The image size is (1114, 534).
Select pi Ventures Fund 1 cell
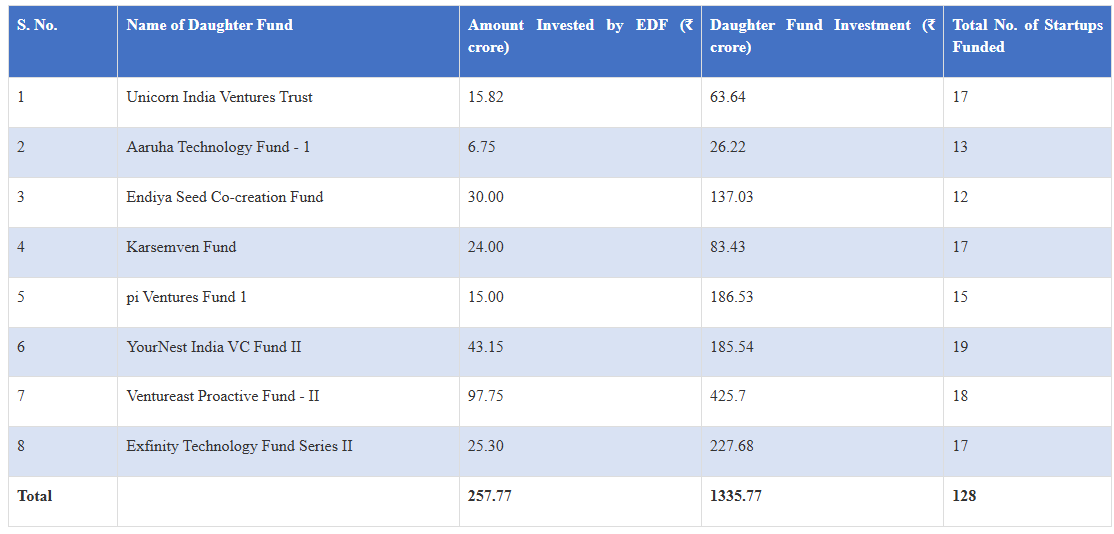186,297
